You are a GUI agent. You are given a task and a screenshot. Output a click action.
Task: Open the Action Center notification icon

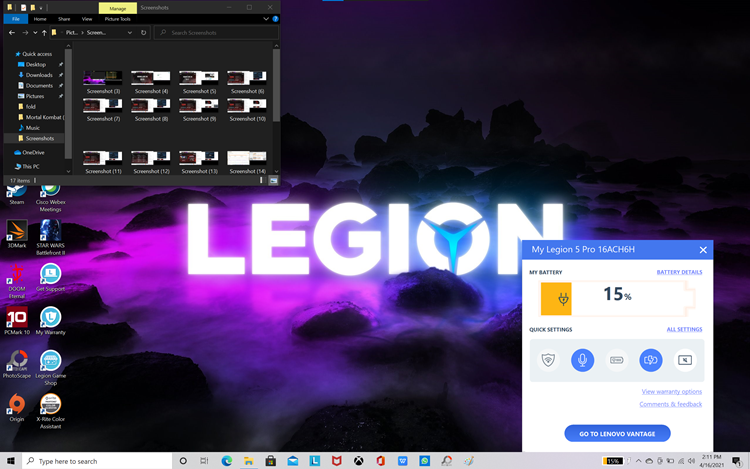(x=737, y=461)
